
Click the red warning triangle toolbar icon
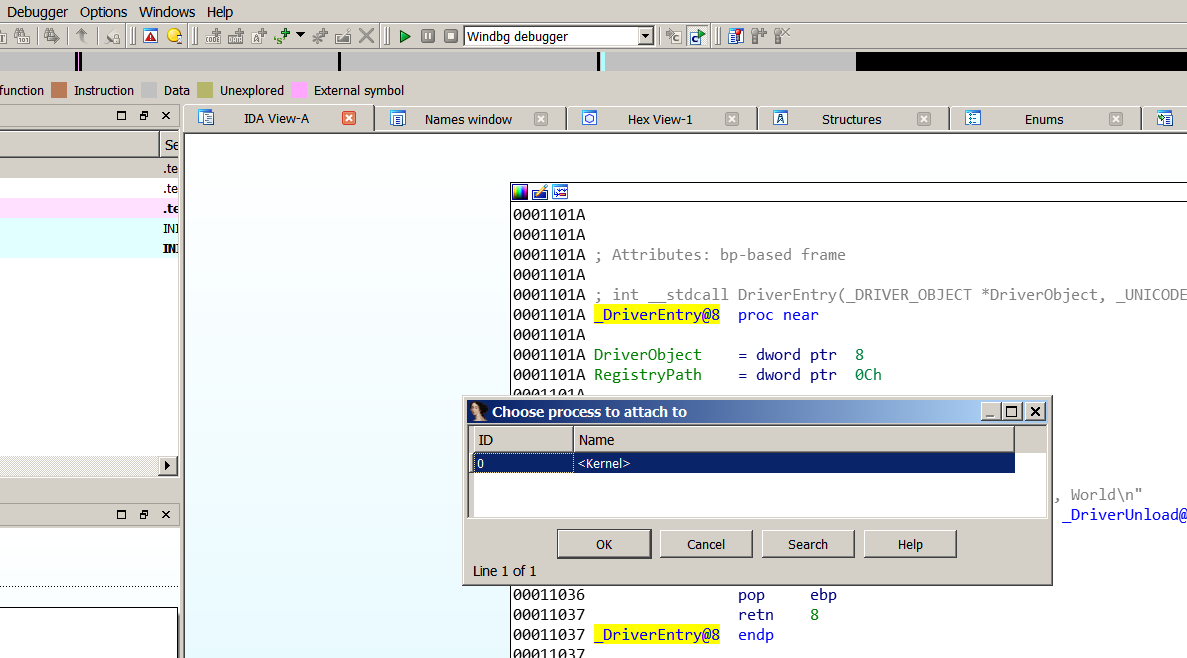coord(150,36)
